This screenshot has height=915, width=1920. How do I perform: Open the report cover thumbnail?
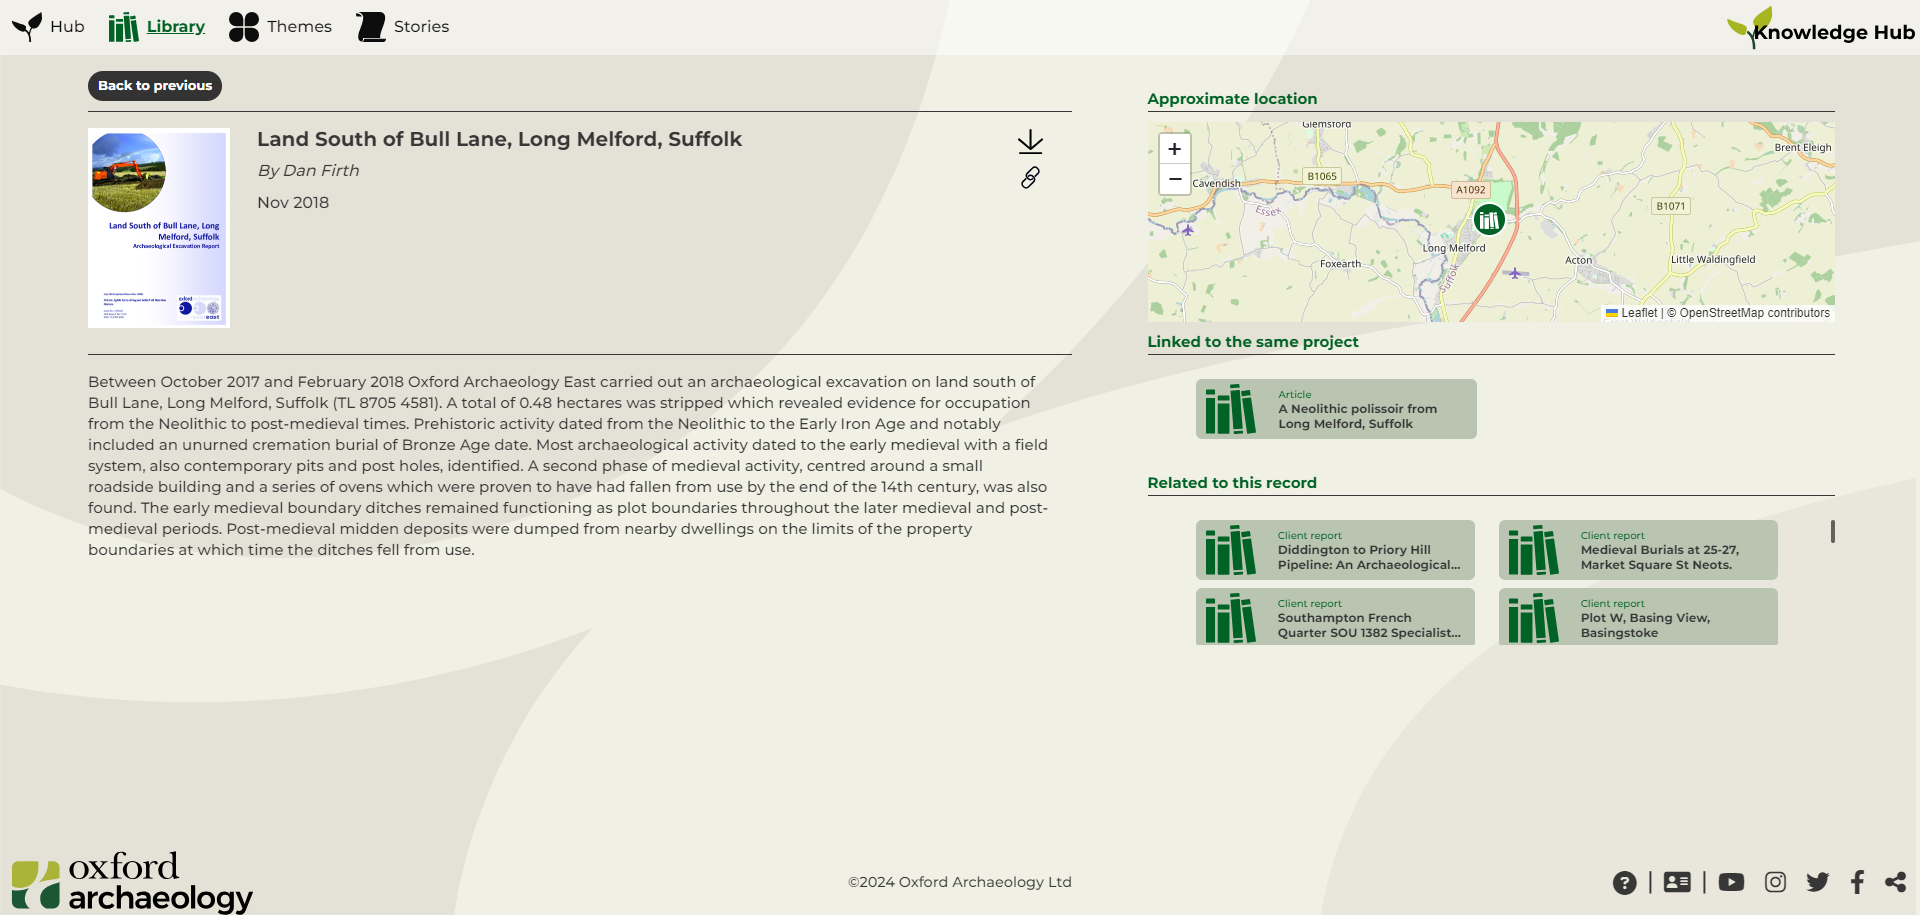(x=159, y=228)
